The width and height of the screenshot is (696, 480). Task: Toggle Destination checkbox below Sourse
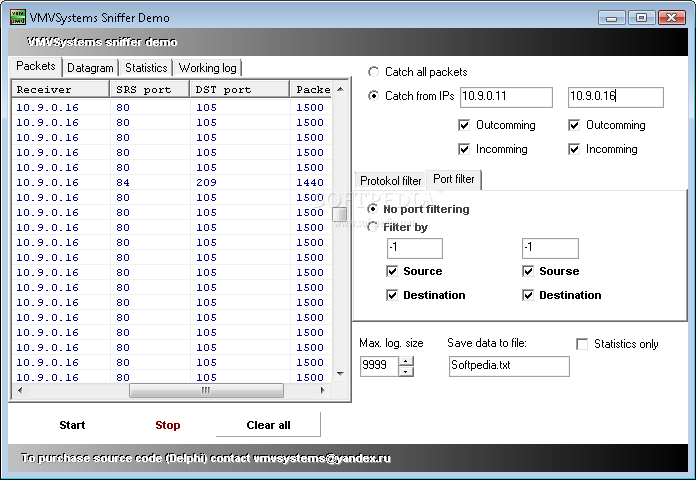click(528, 295)
